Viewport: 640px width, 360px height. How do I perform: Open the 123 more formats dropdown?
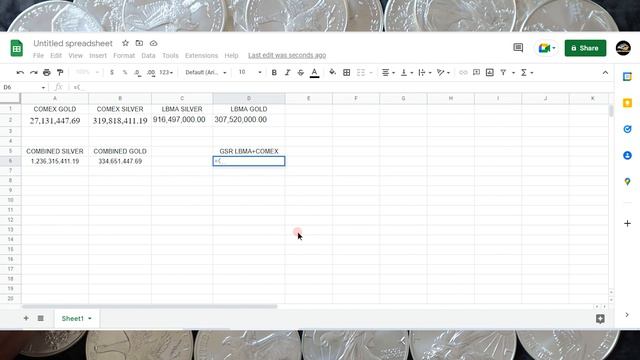[166, 73]
